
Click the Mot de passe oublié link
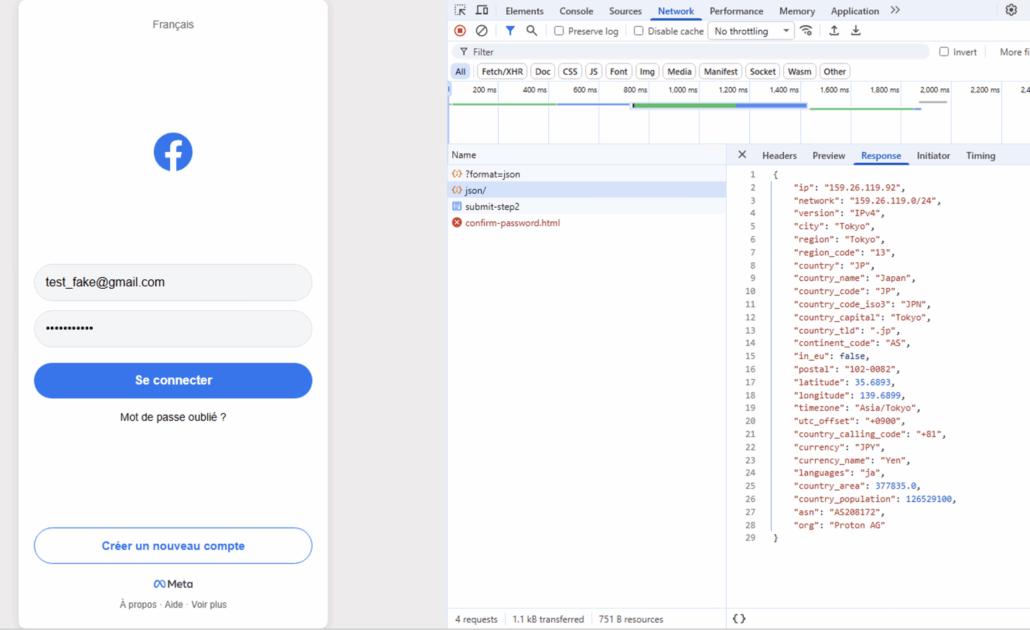point(173,417)
